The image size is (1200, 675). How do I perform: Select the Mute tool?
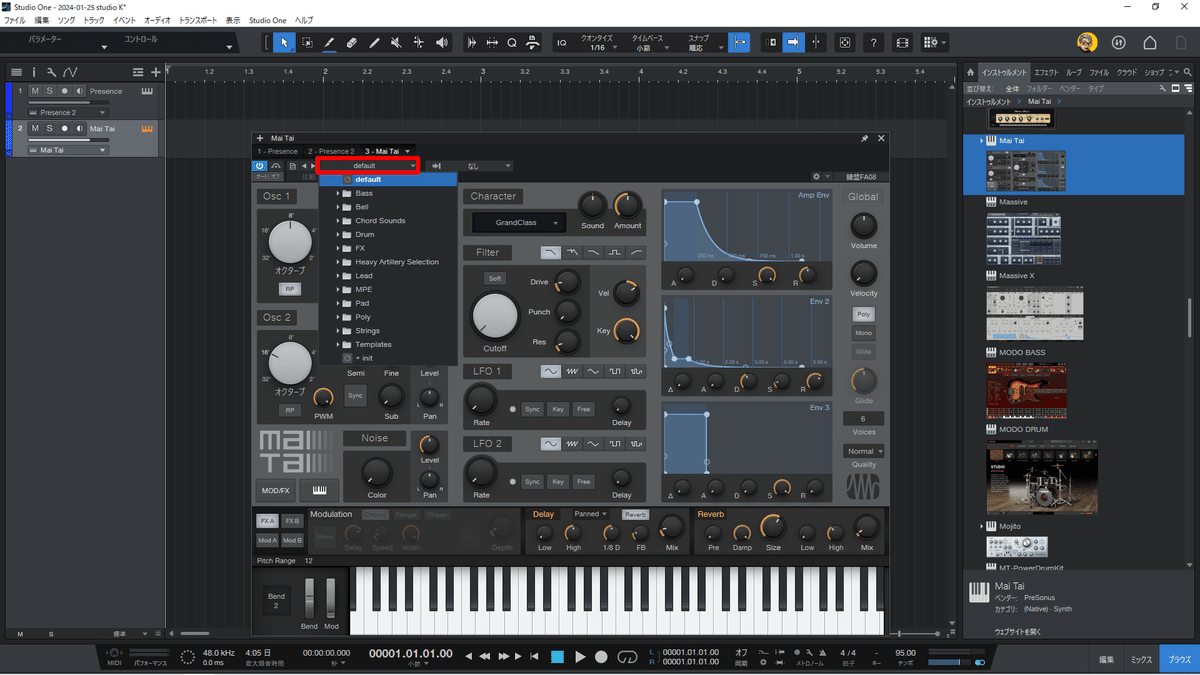tap(396, 43)
